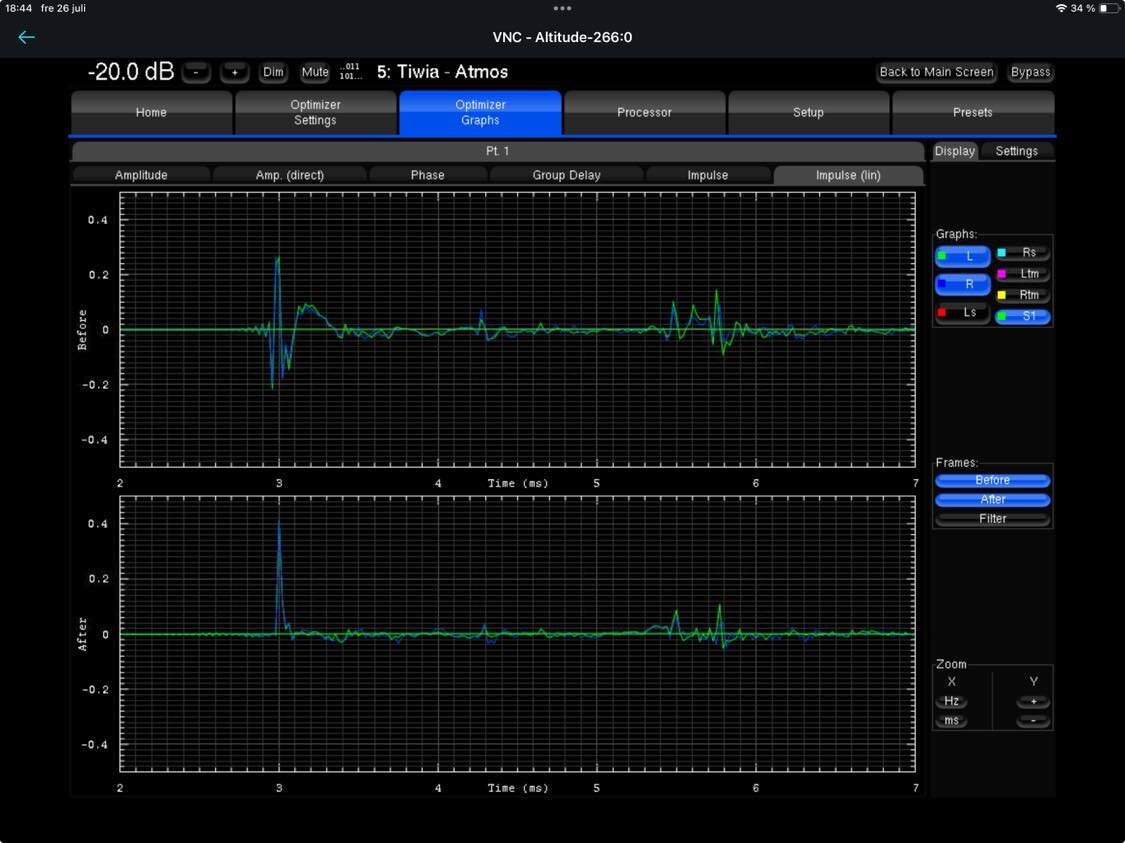Screen dimensions: 1125x843
Task: Mute the audio output
Action: [315, 72]
